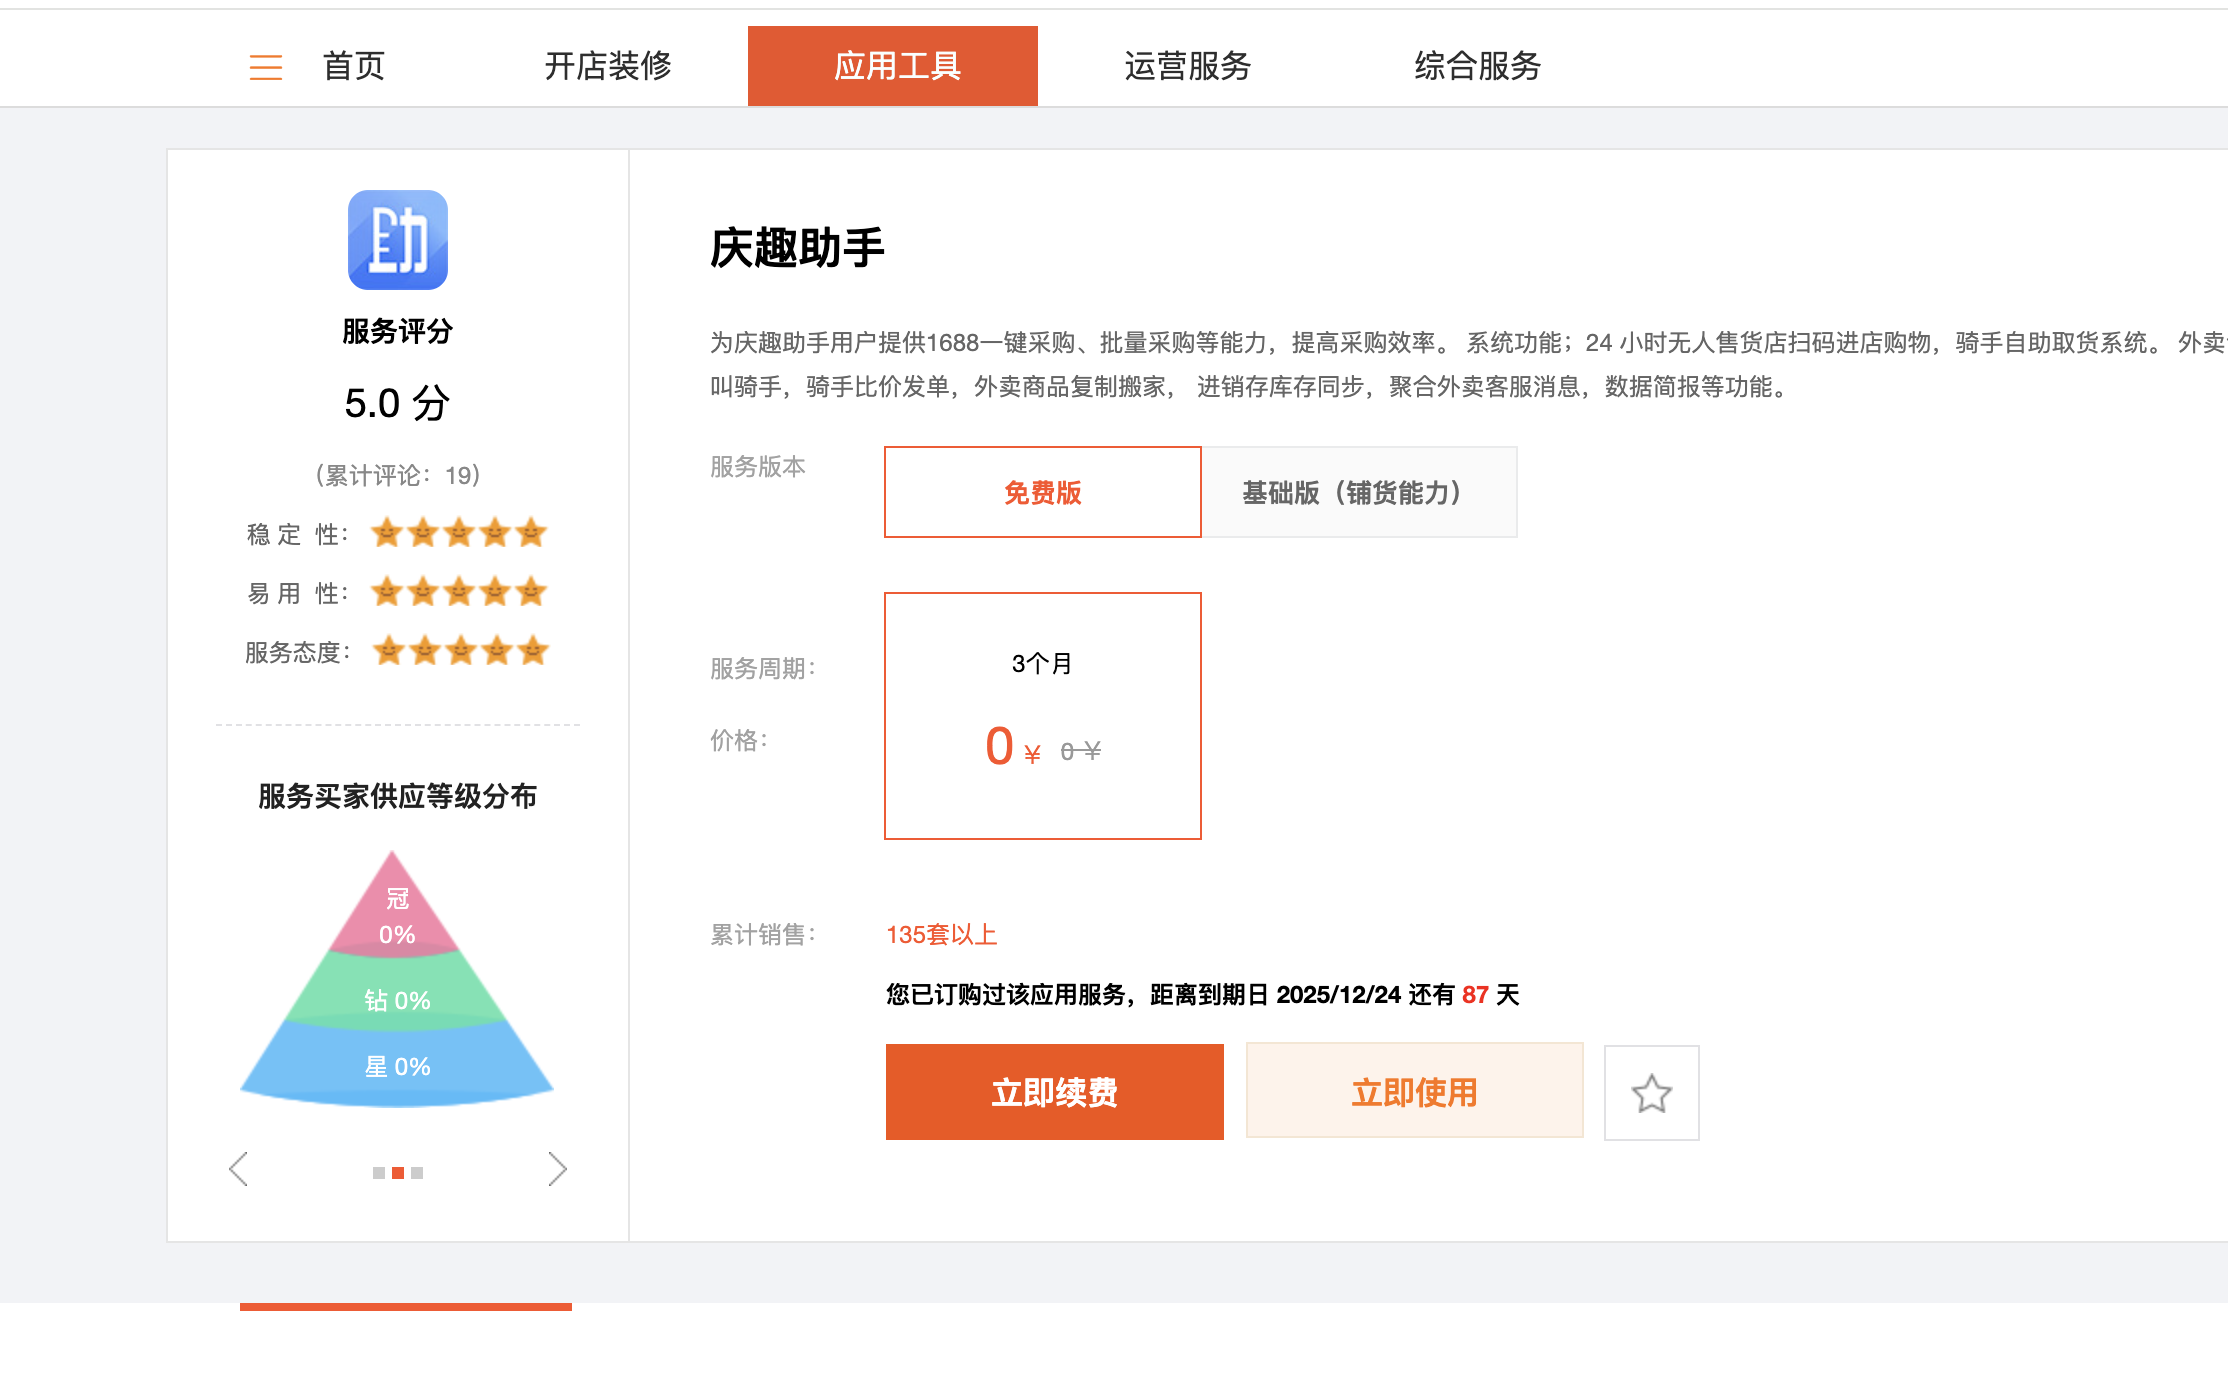Go to previous chart with left arrow

(238, 1168)
